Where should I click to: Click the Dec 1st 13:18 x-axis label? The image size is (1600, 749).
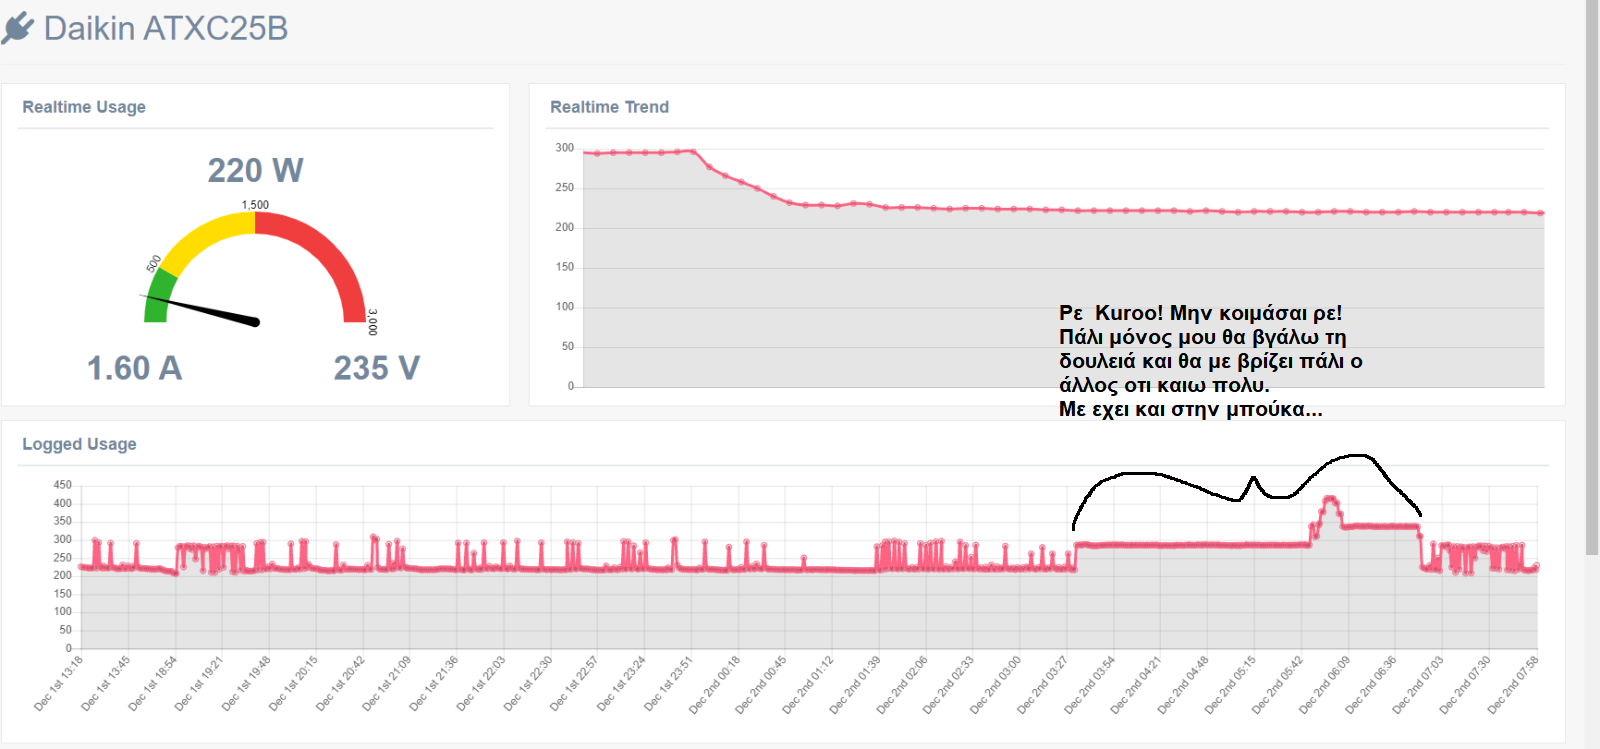(x=59, y=683)
